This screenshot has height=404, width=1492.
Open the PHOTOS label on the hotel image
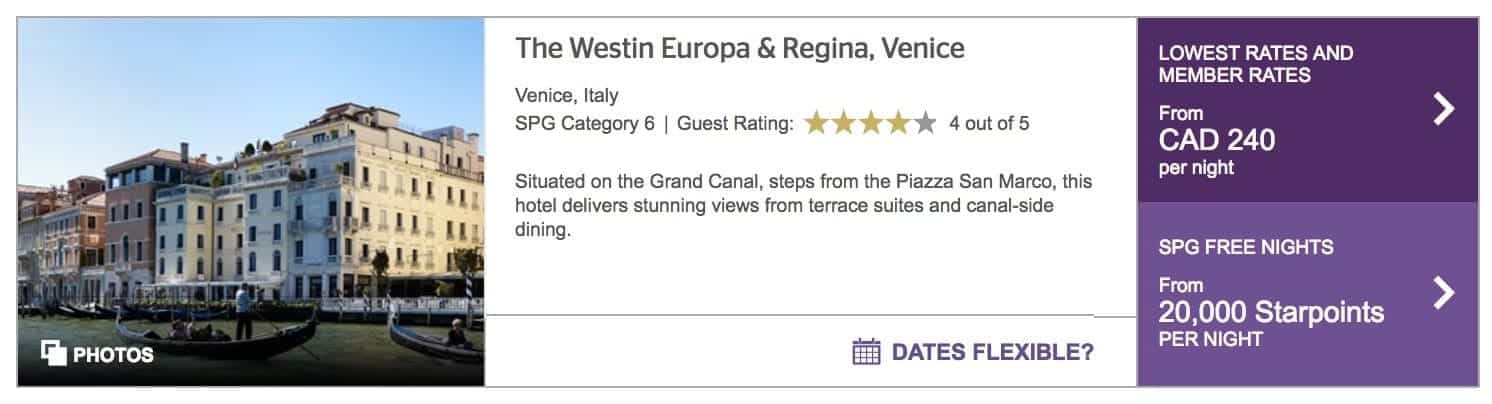coord(113,354)
